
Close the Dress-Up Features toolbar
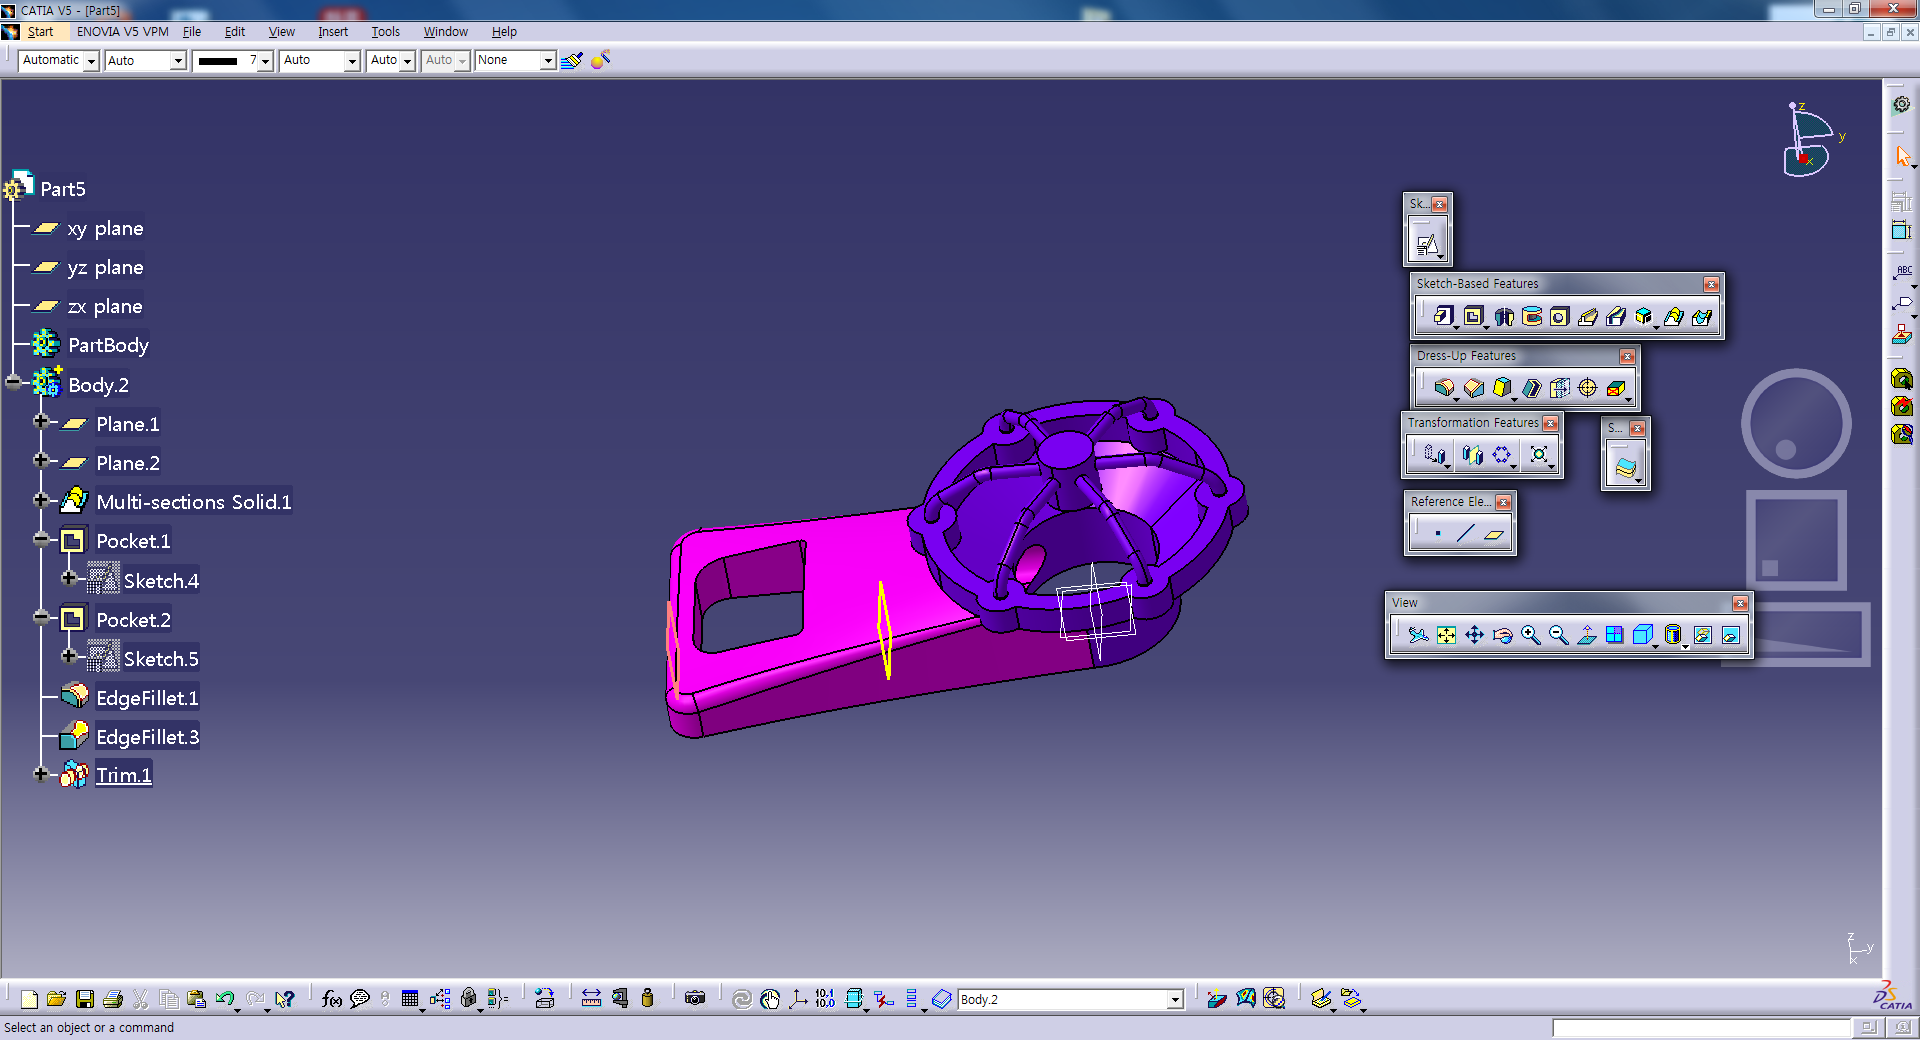[1627, 356]
